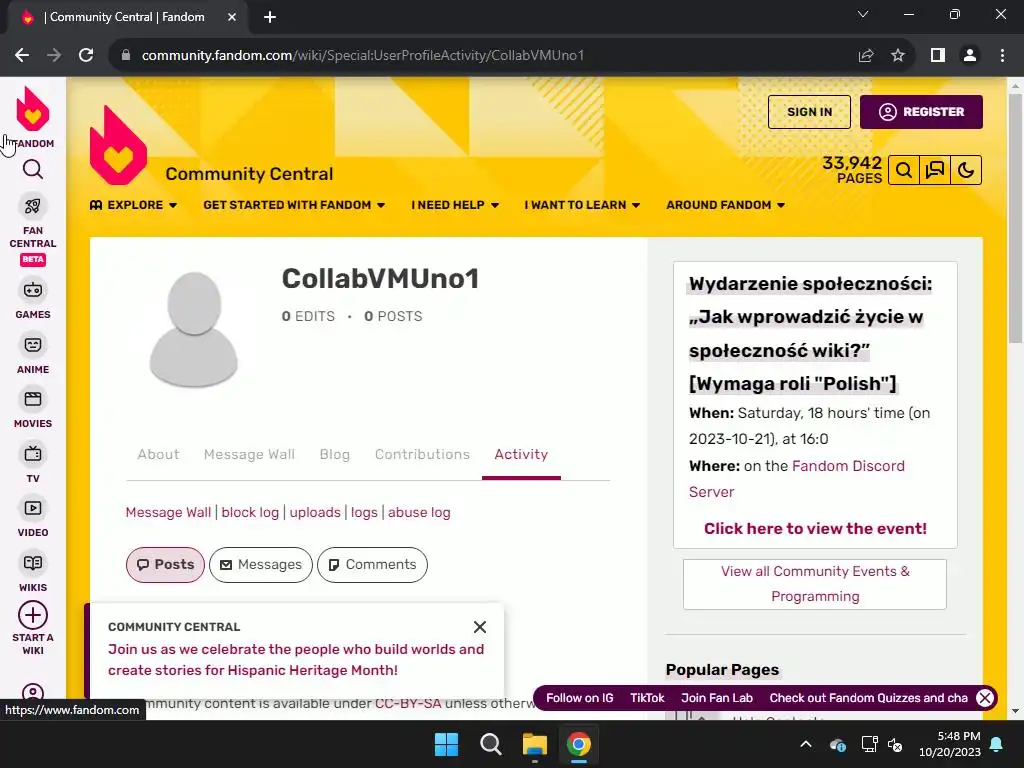Expand Get Started With Fandom menu
Viewport: 1024px width, 768px height.
coord(294,205)
